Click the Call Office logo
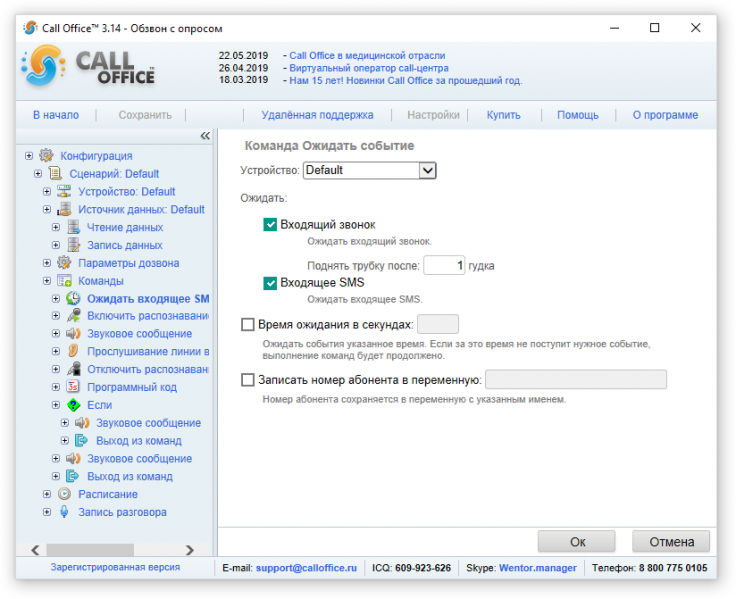 coord(88,67)
